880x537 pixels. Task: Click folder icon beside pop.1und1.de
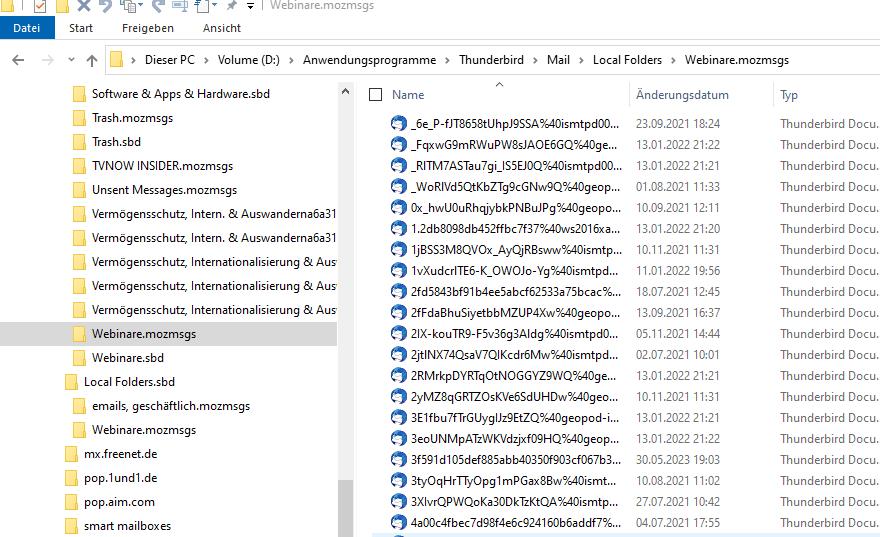(71, 478)
